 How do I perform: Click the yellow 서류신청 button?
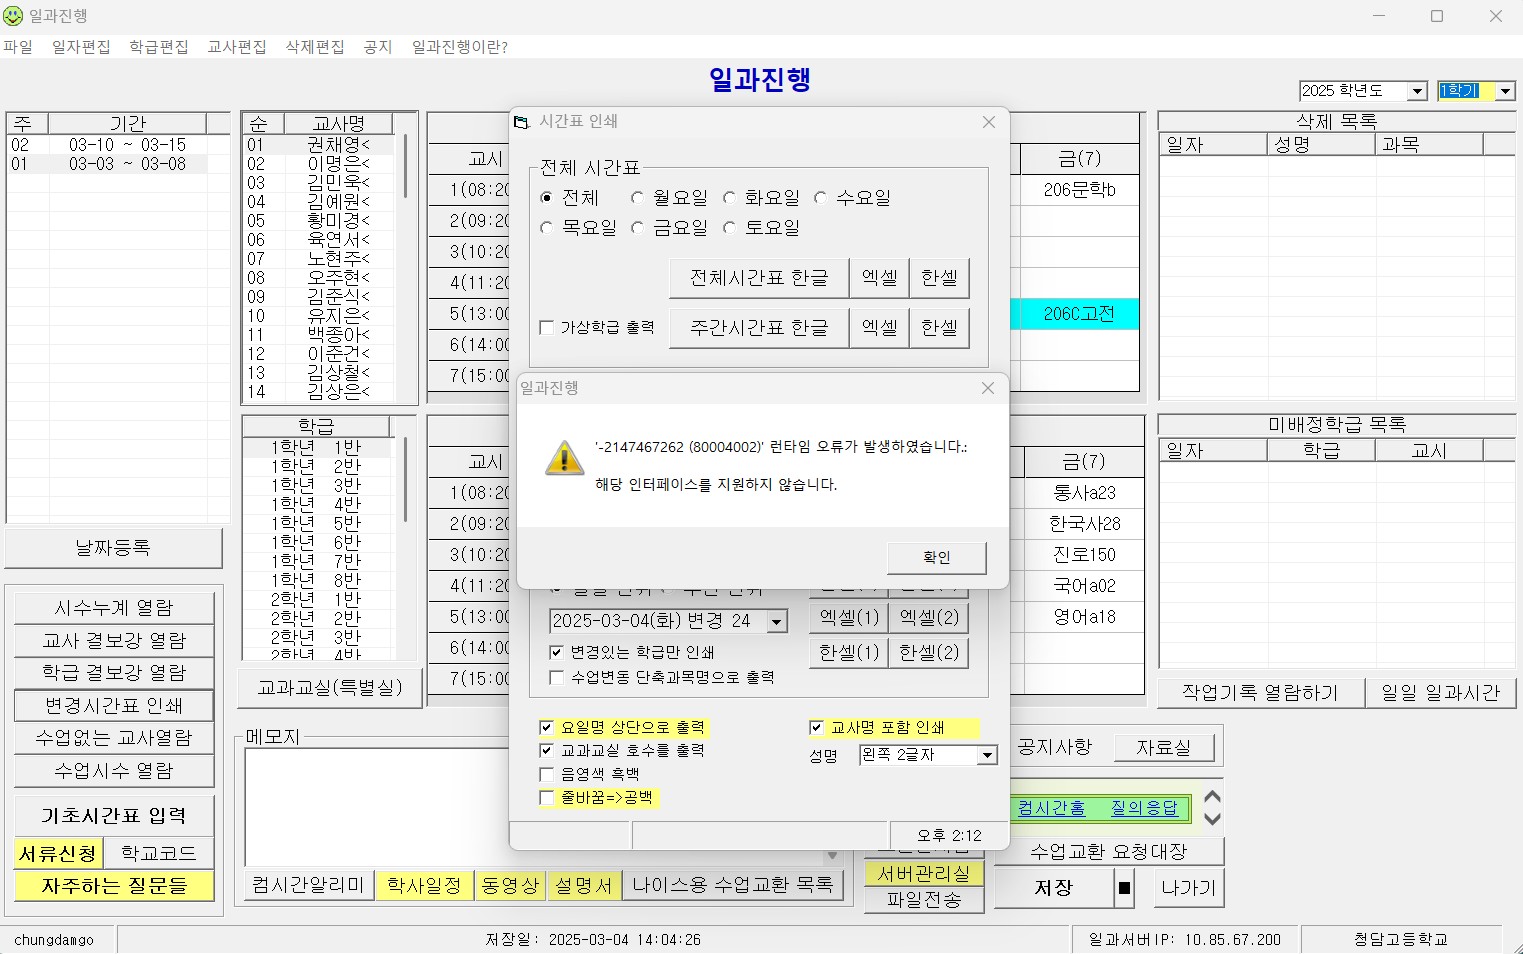(58, 854)
